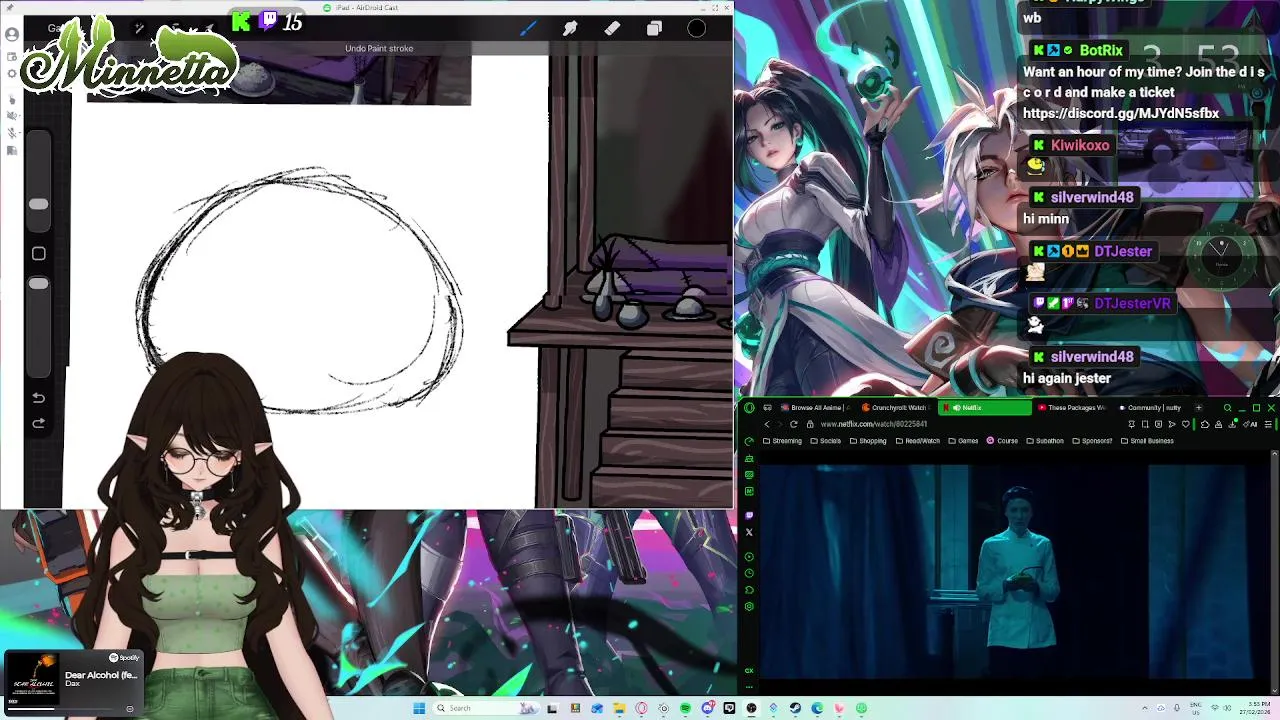Open the Course bookmark
Screen dimensions: 1280x720
pyautogui.click(x=1002, y=441)
